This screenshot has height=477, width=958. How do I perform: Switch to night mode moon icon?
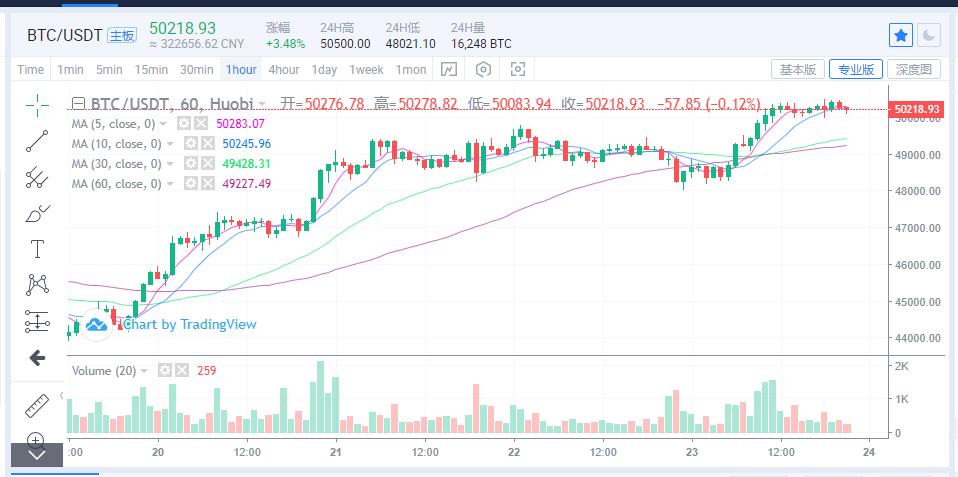pyautogui.click(x=929, y=35)
